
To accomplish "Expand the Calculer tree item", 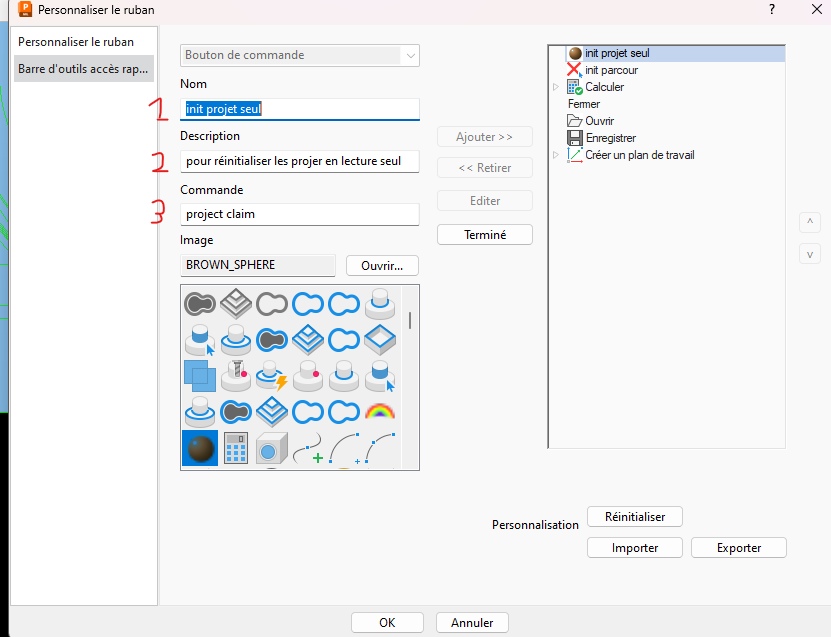I will (x=556, y=87).
